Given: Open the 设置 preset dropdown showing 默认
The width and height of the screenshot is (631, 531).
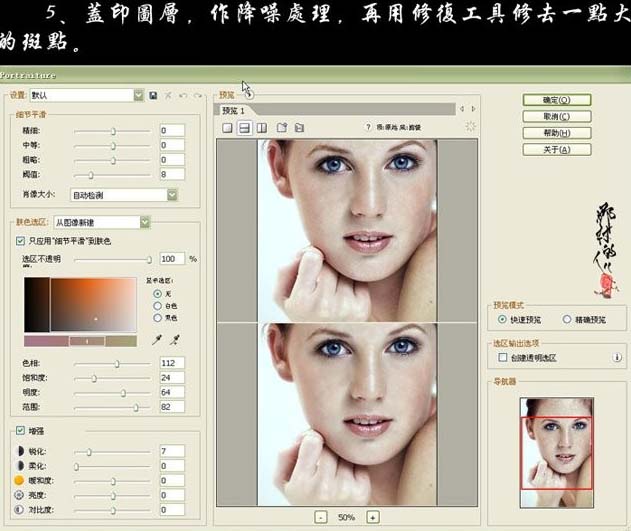Looking at the screenshot, I should click(x=87, y=95).
